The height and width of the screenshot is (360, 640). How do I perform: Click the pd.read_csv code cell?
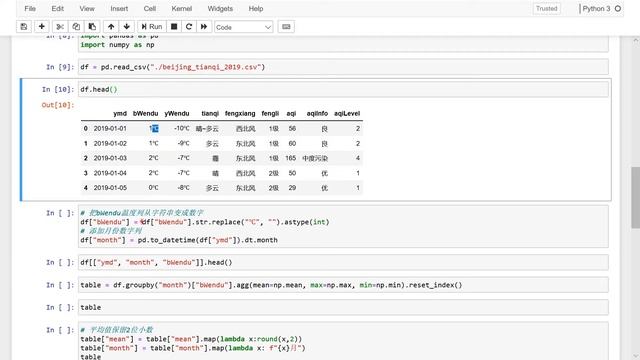343,67
